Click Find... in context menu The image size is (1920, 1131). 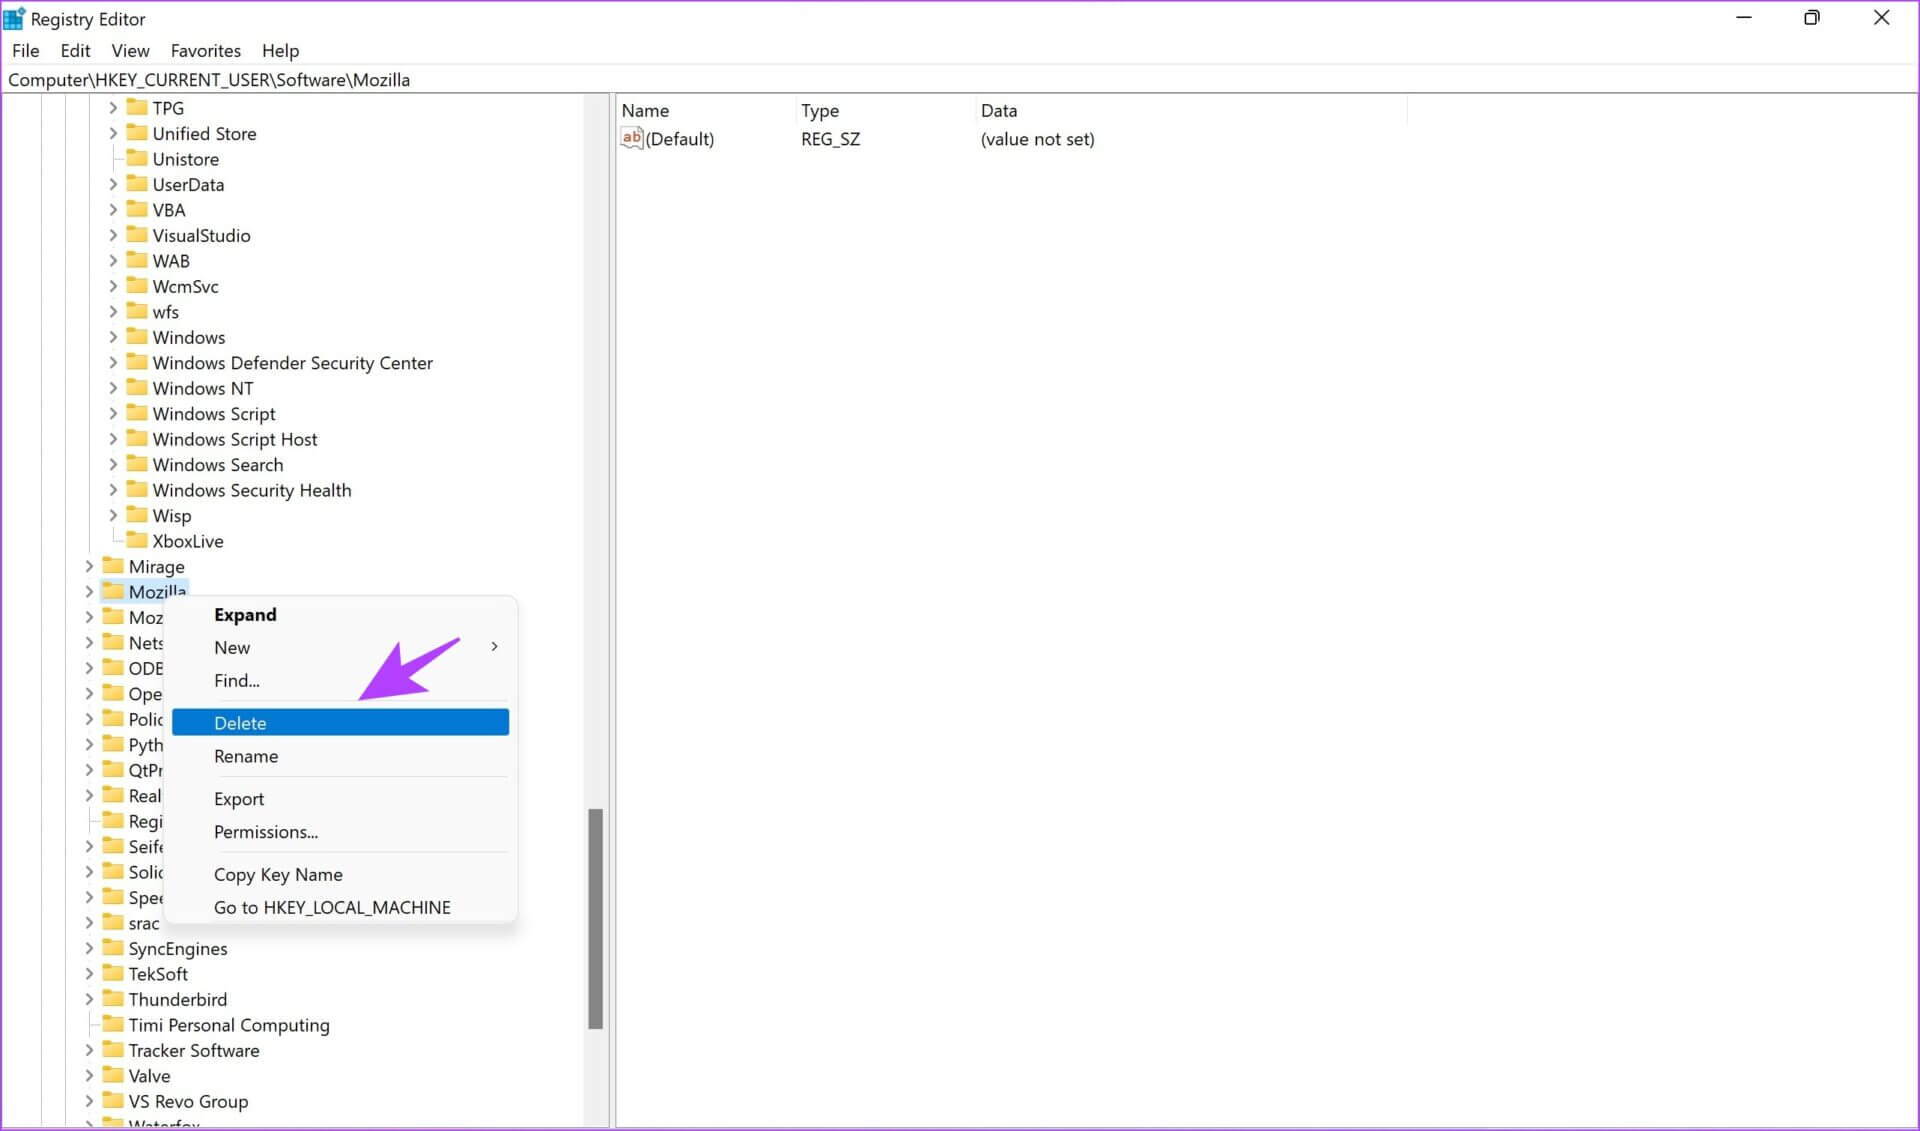click(237, 680)
